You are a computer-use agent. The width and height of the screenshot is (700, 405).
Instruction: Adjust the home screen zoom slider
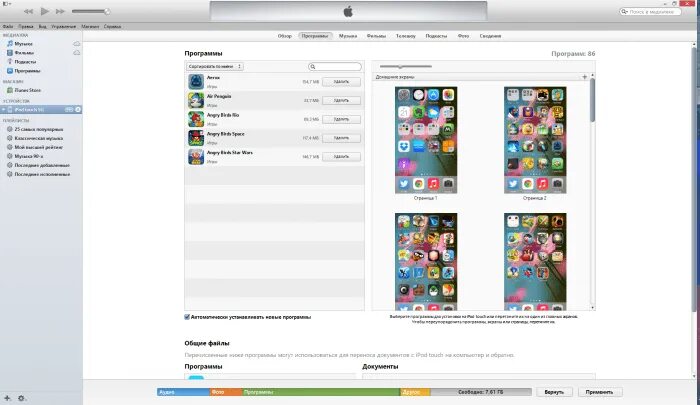[x=400, y=67]
